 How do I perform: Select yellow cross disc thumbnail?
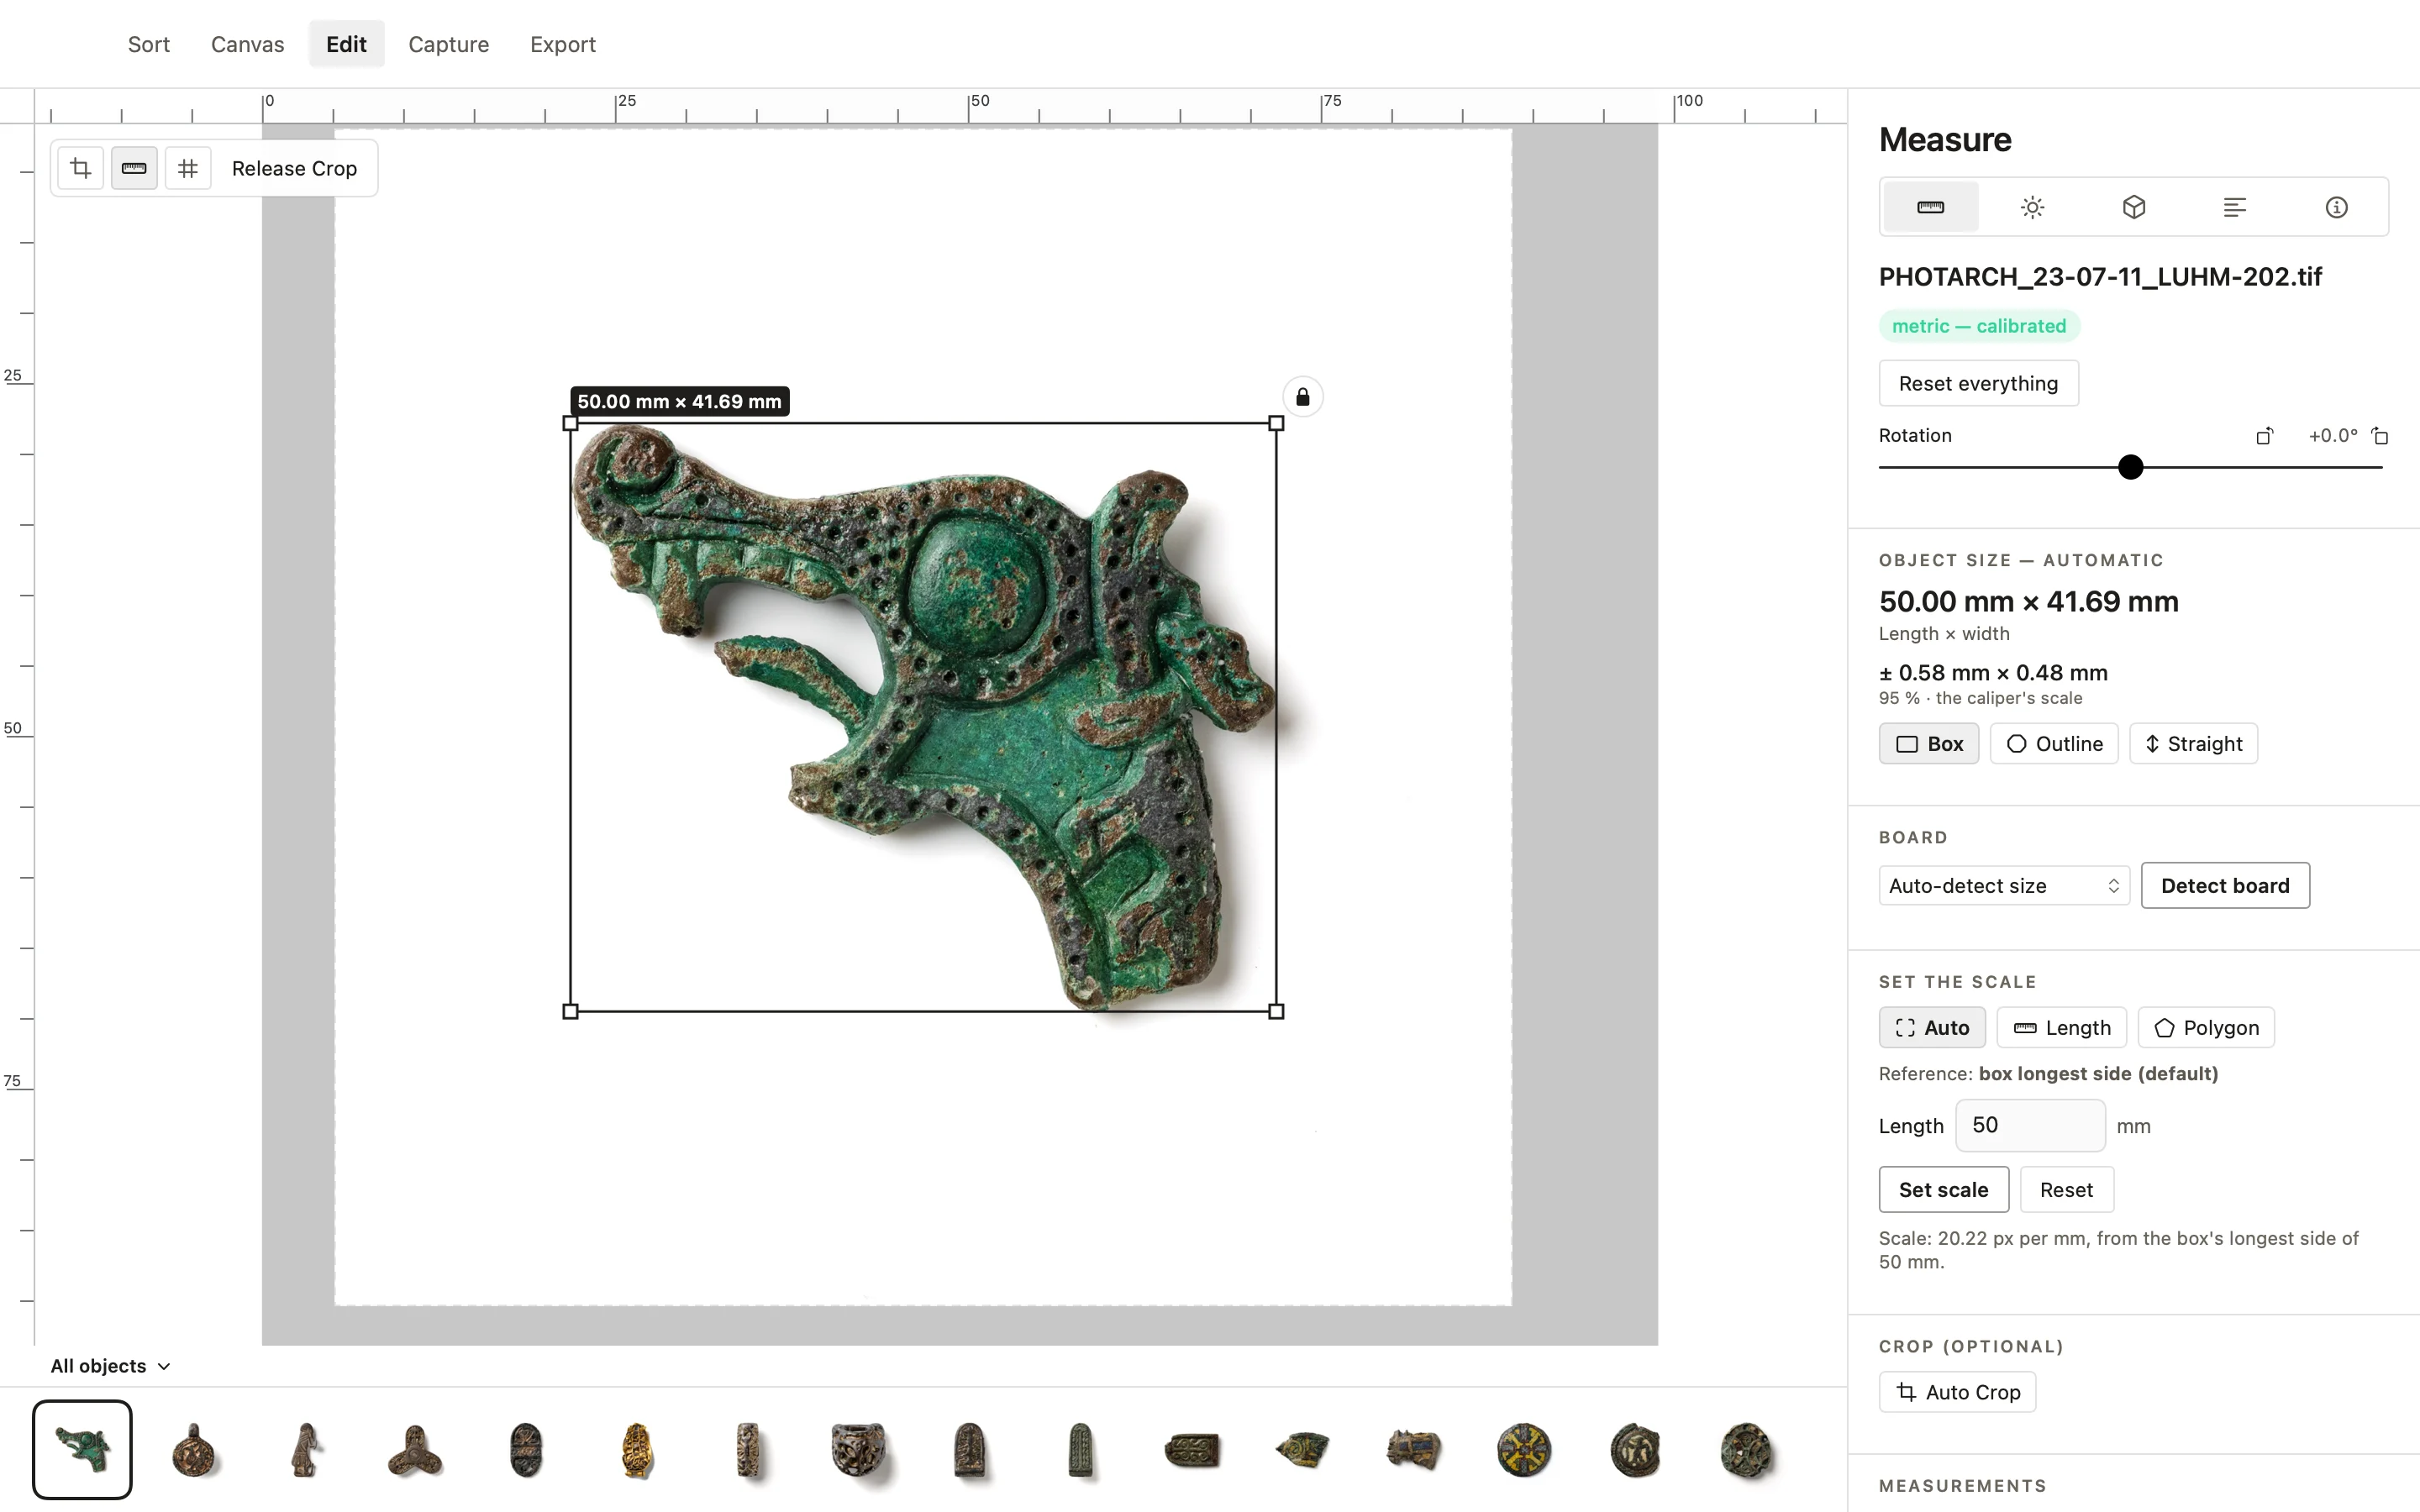click(1524, 1450)
